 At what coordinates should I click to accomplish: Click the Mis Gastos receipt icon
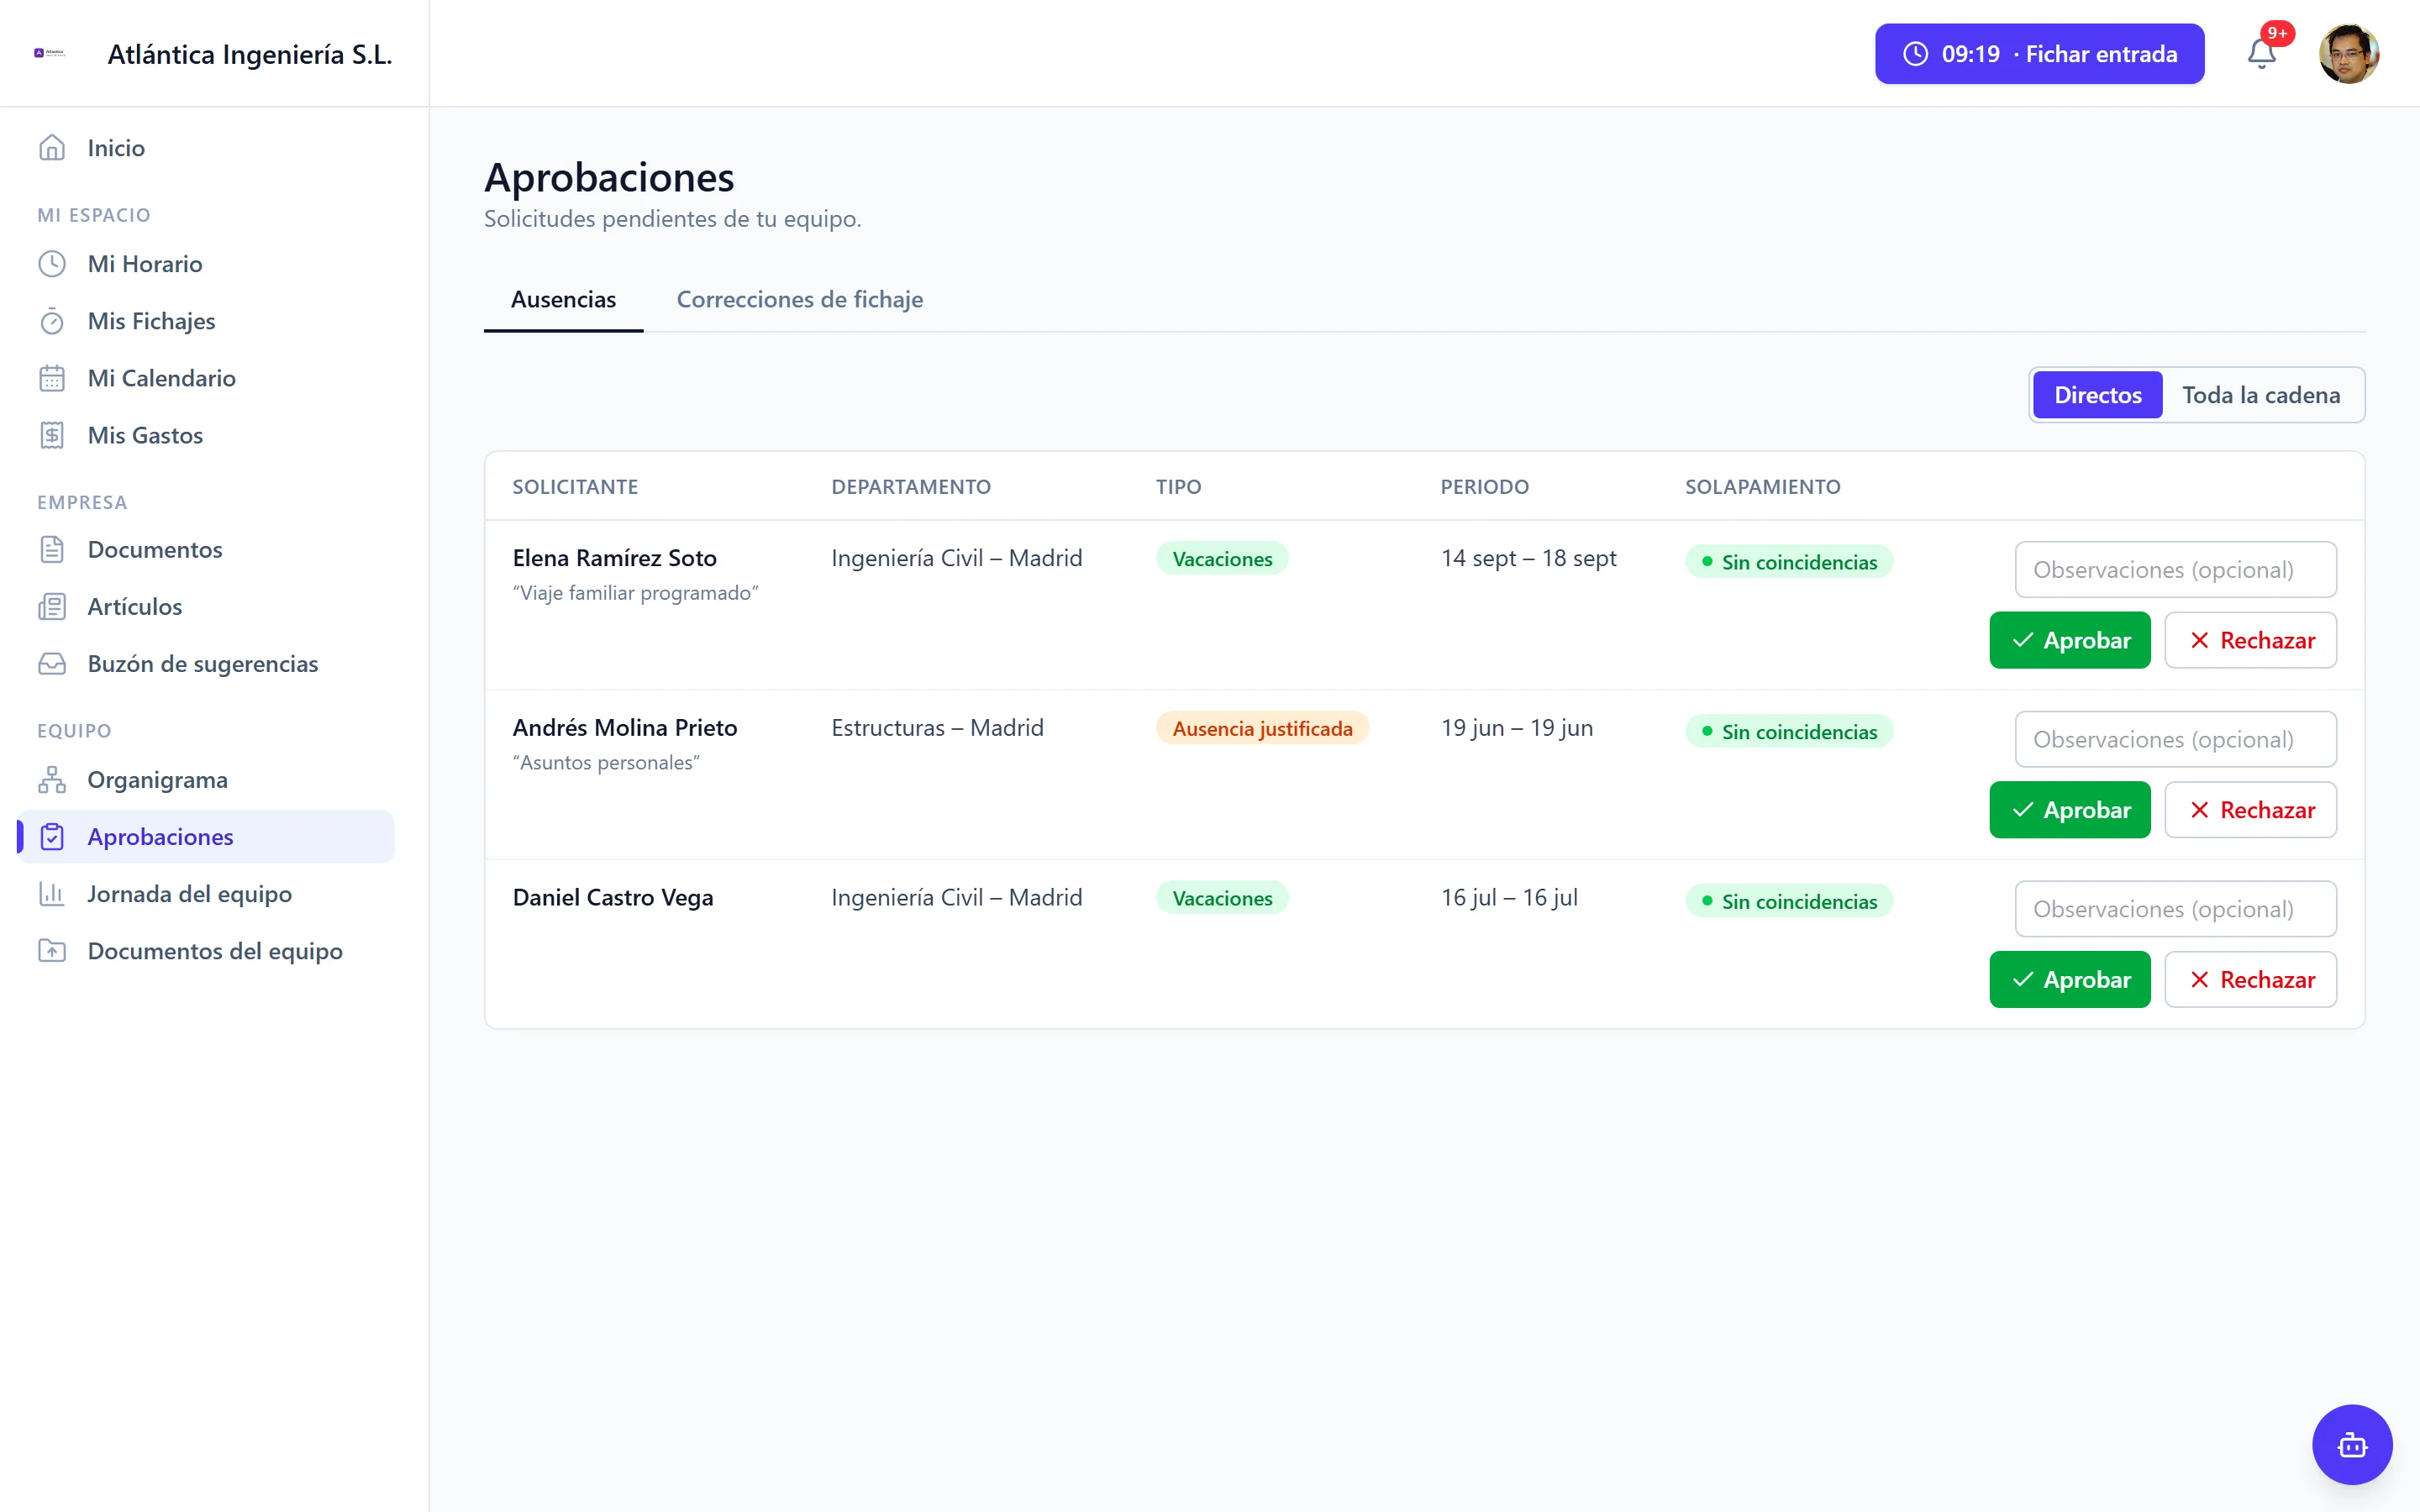pos(52,435)
